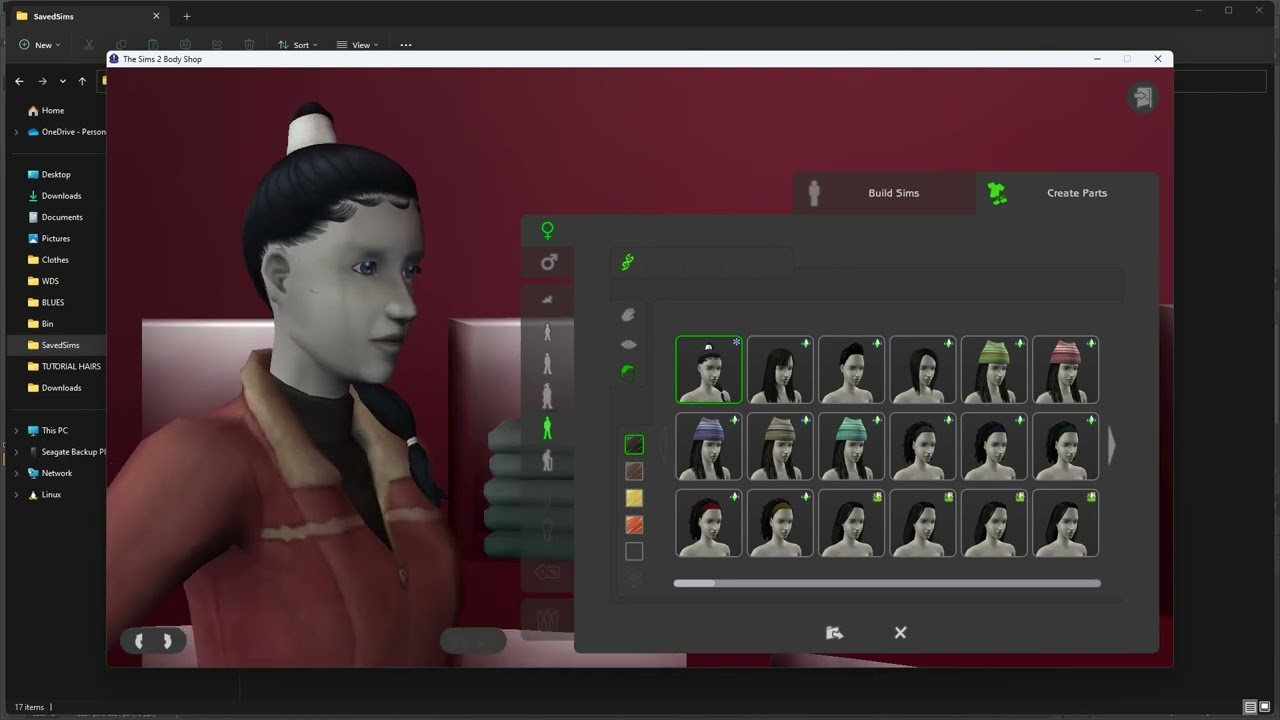Expand the Seagate Backup tree node
Screen dimensions: 1280x720
(16, 452)
